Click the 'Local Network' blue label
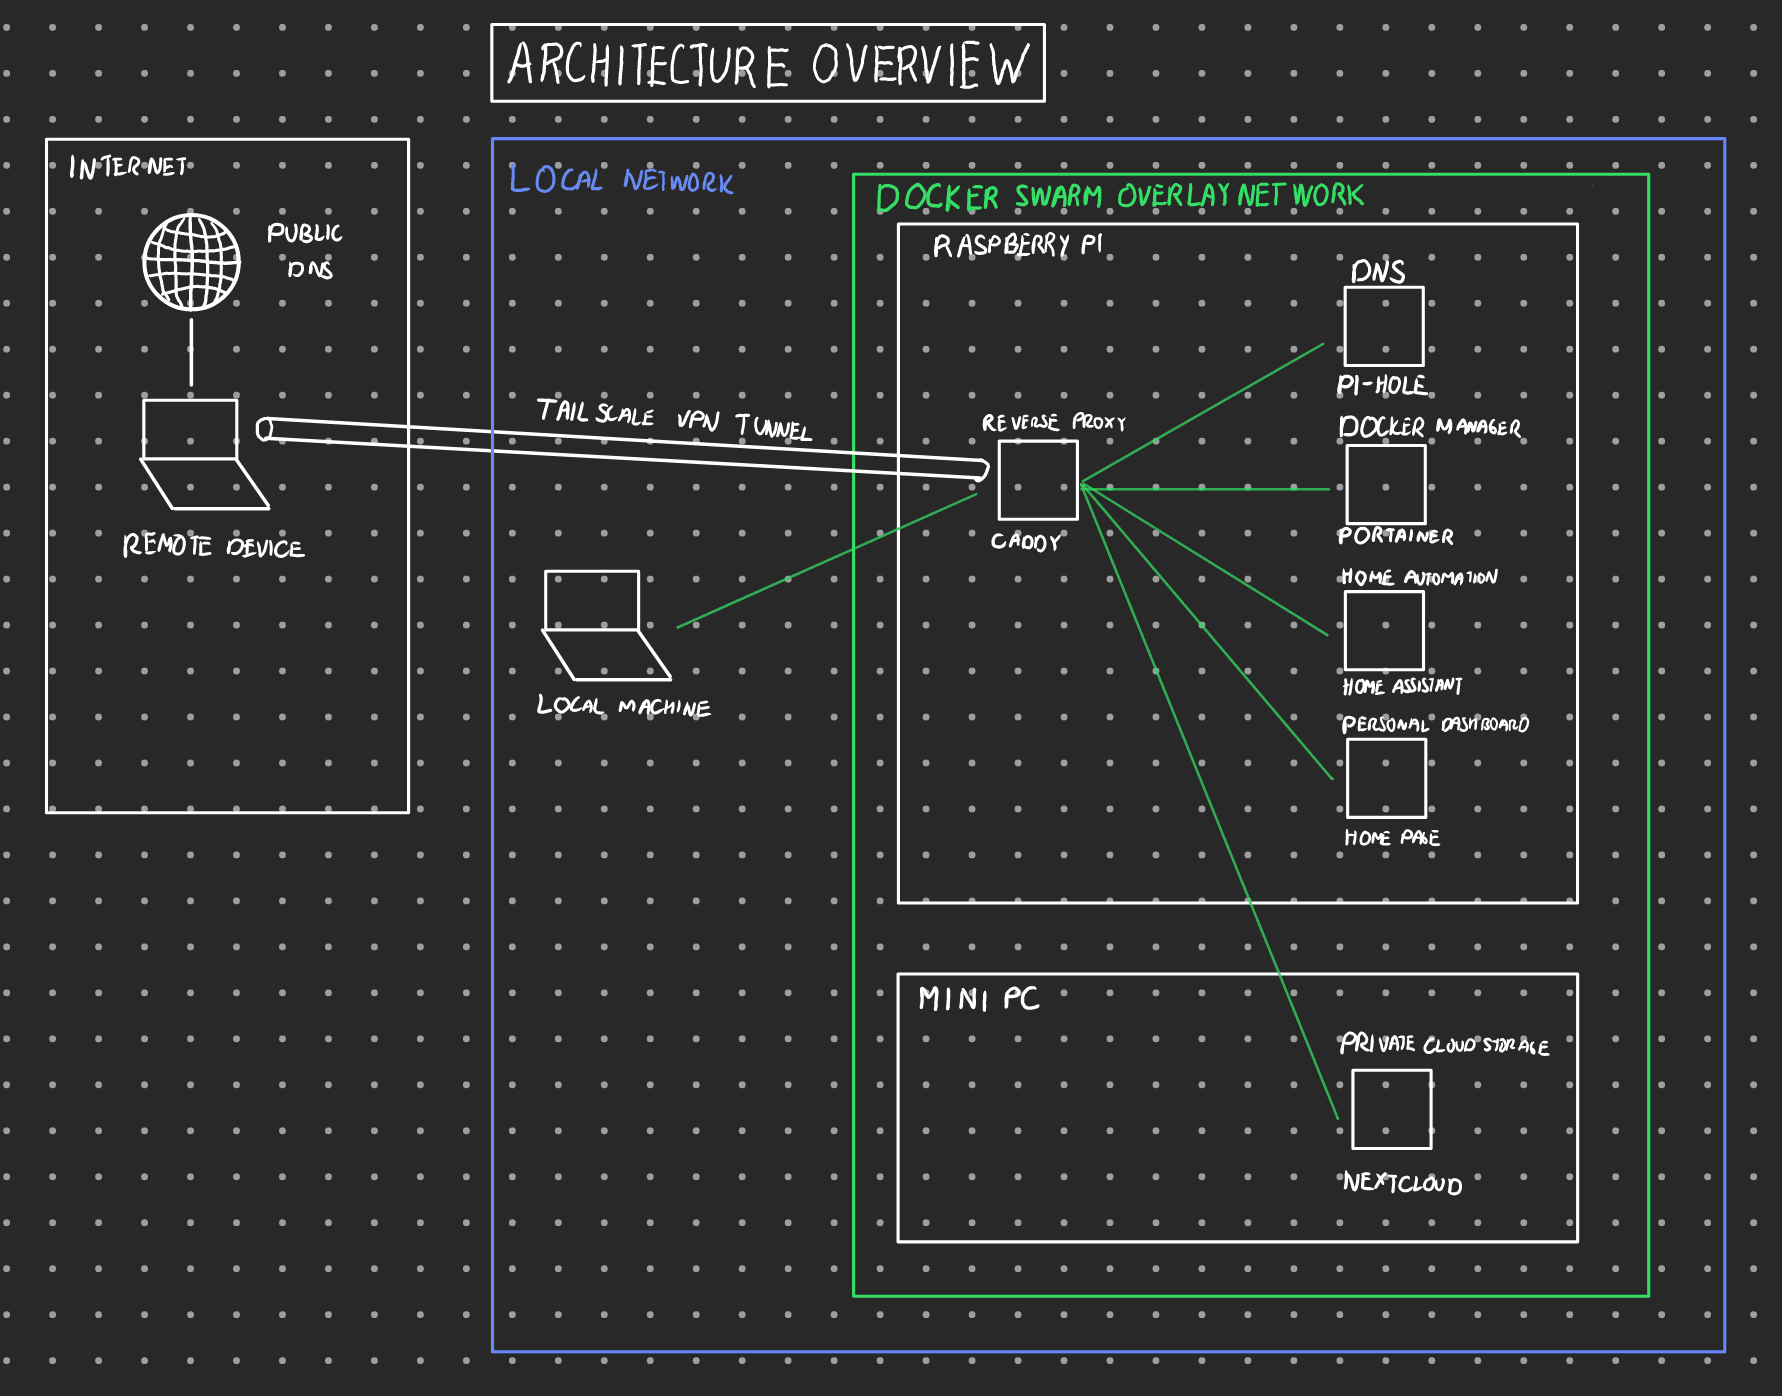 click(x=621, y=179)
